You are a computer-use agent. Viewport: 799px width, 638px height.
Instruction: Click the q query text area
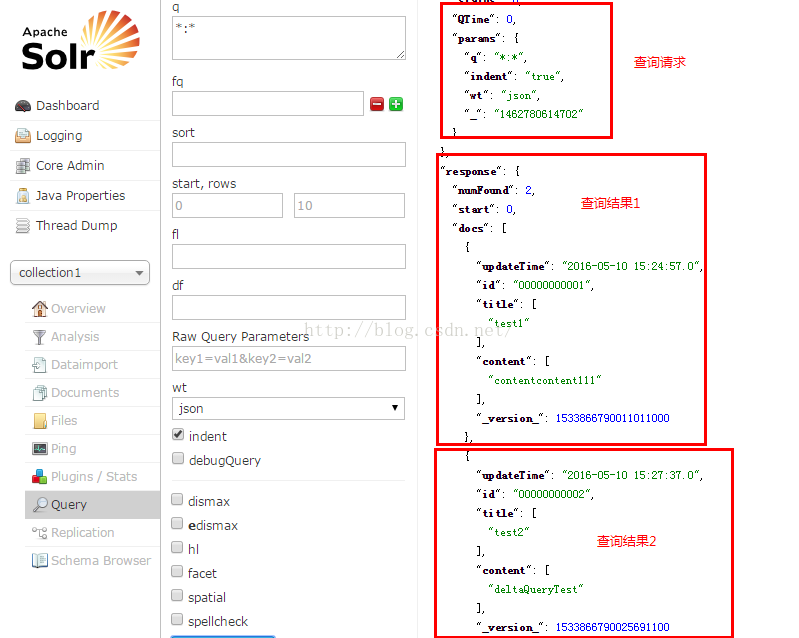pyautogui.click(x=289, y=38)
